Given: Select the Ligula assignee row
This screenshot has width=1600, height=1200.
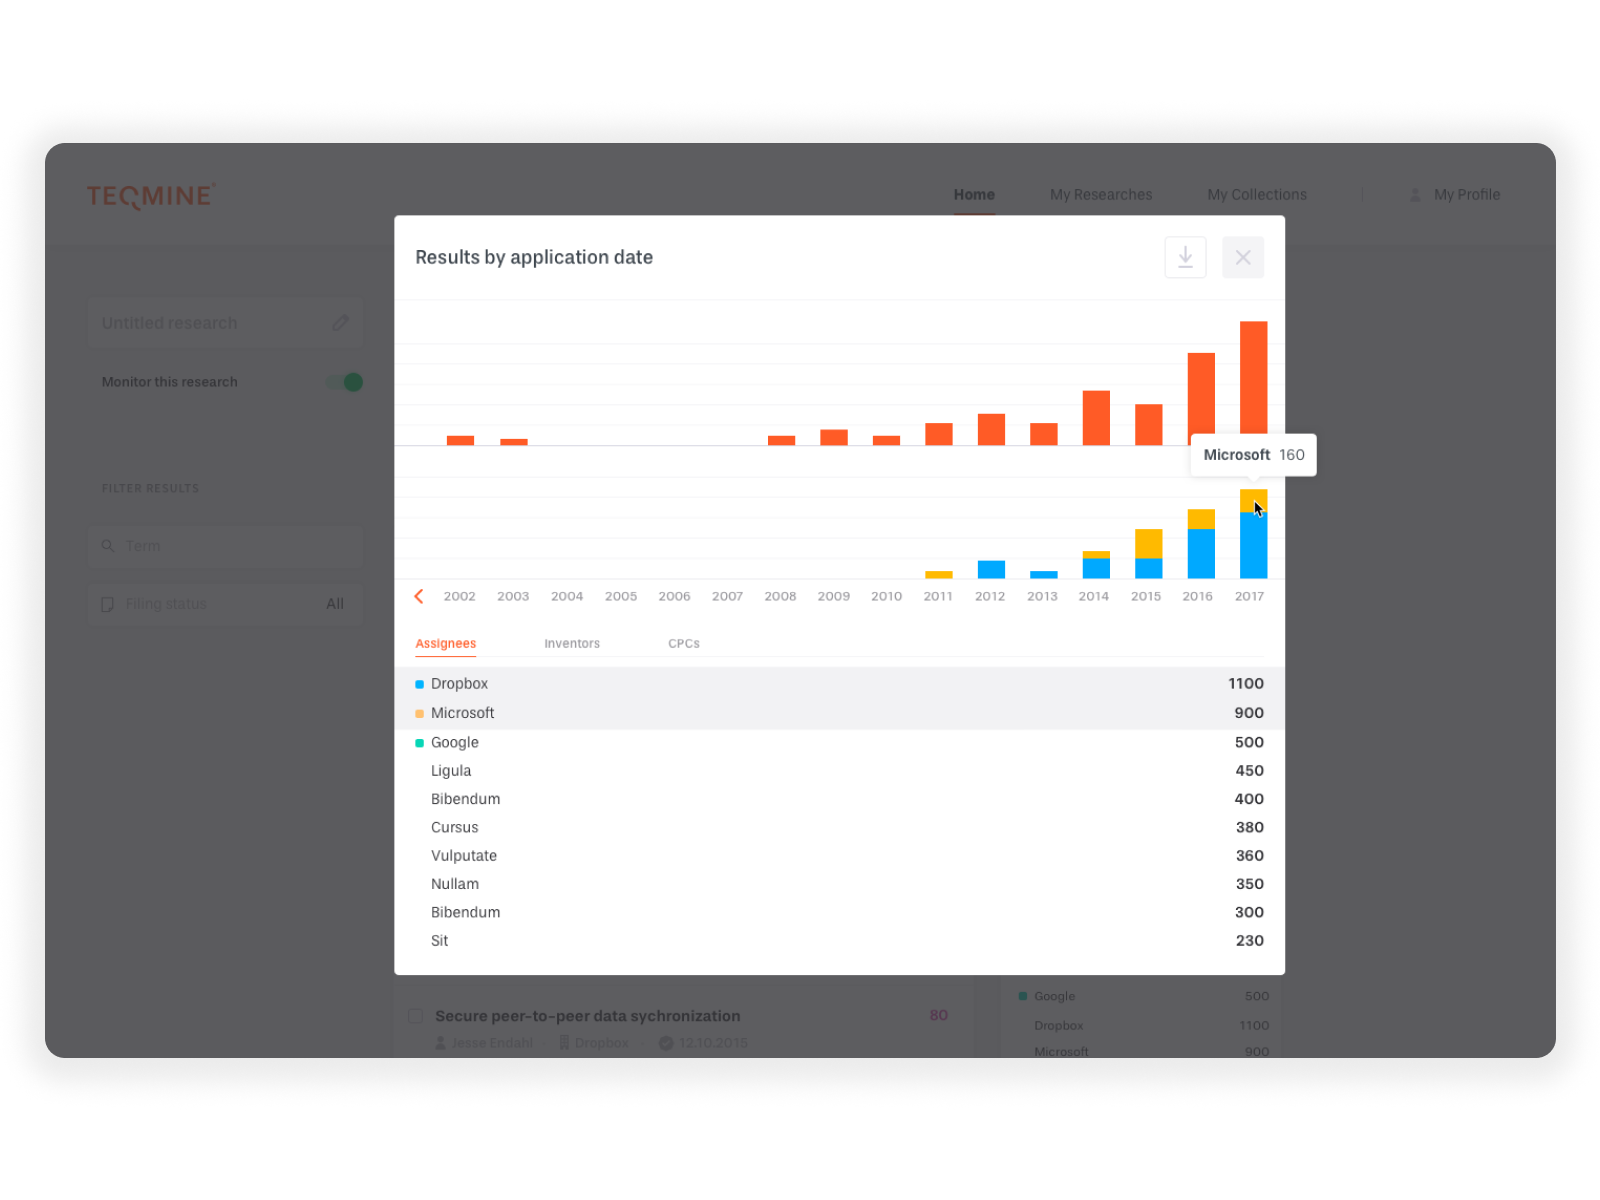Looking at the screenshot, I should point(839,771).
